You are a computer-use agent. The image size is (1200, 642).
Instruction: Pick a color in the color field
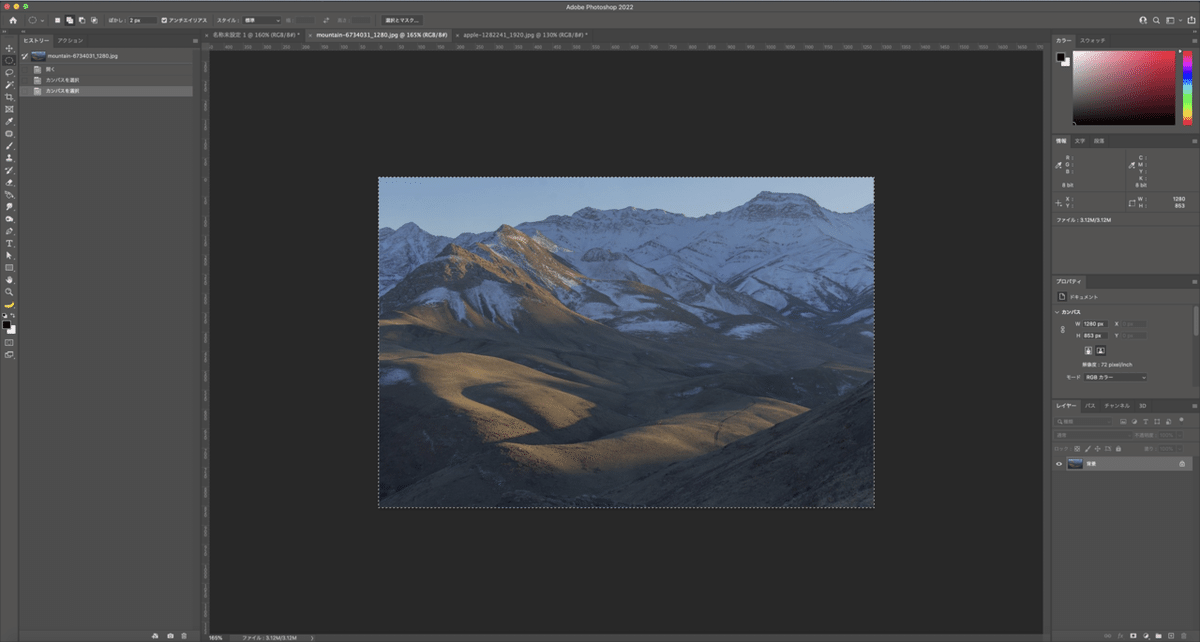click(1123, 87)
